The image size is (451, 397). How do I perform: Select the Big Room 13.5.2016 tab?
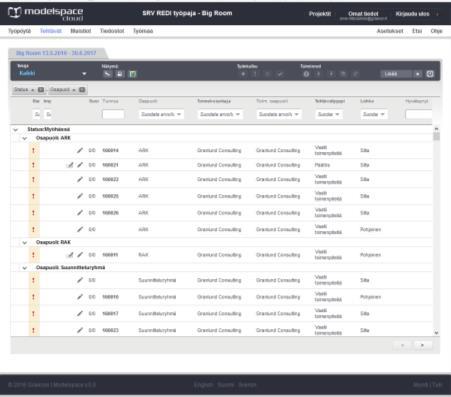point(56,53)
